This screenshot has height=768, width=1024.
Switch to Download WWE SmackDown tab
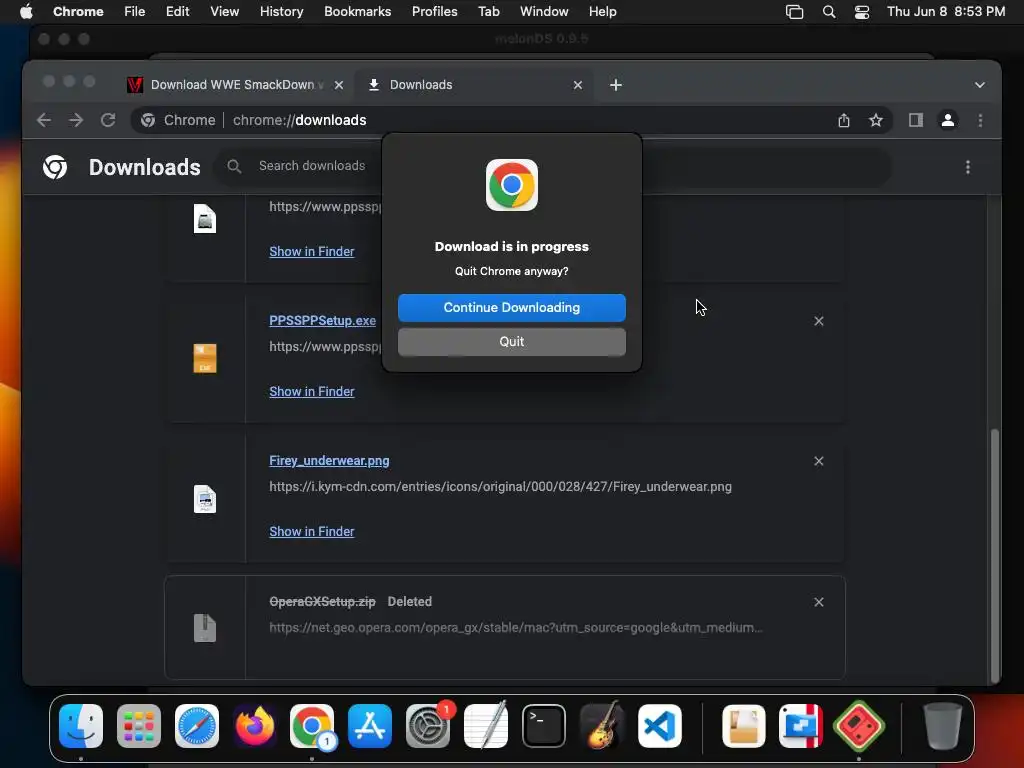coord(232,85)
